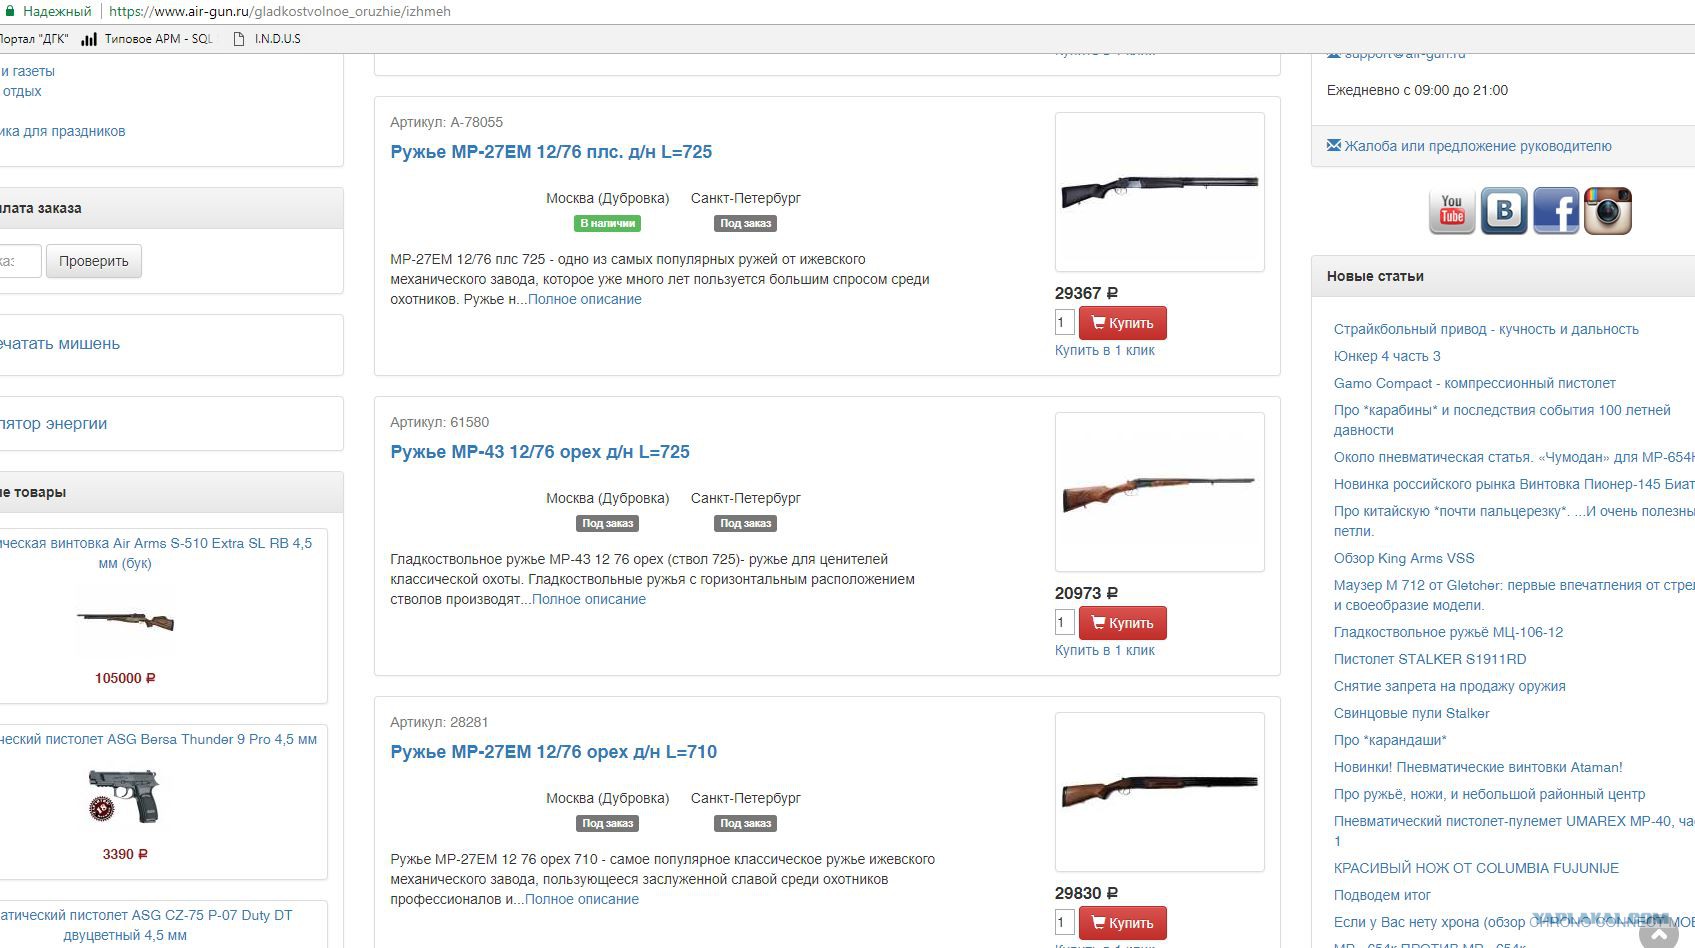Open the Обзор King Arms VSS article
The height and width of the screenshot is (948, 1695).
[1404, 558]
